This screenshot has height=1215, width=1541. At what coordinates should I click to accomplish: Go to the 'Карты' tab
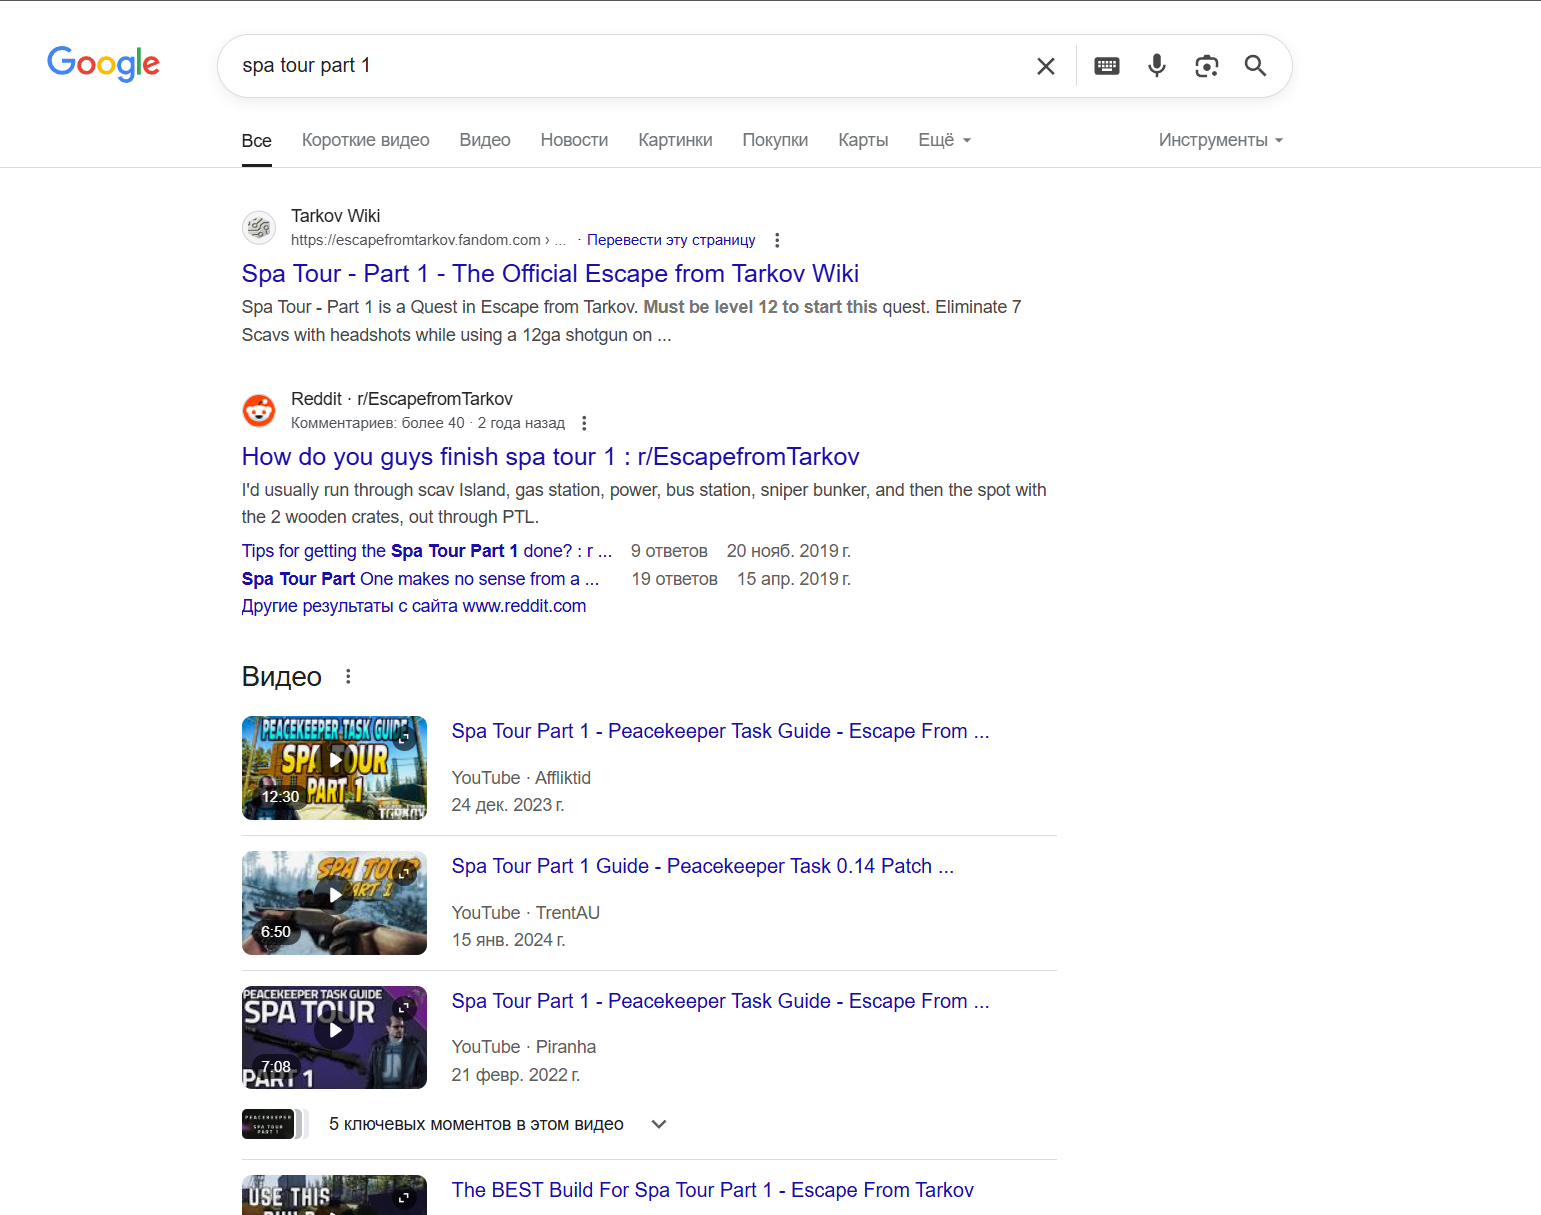click(864, 140)
